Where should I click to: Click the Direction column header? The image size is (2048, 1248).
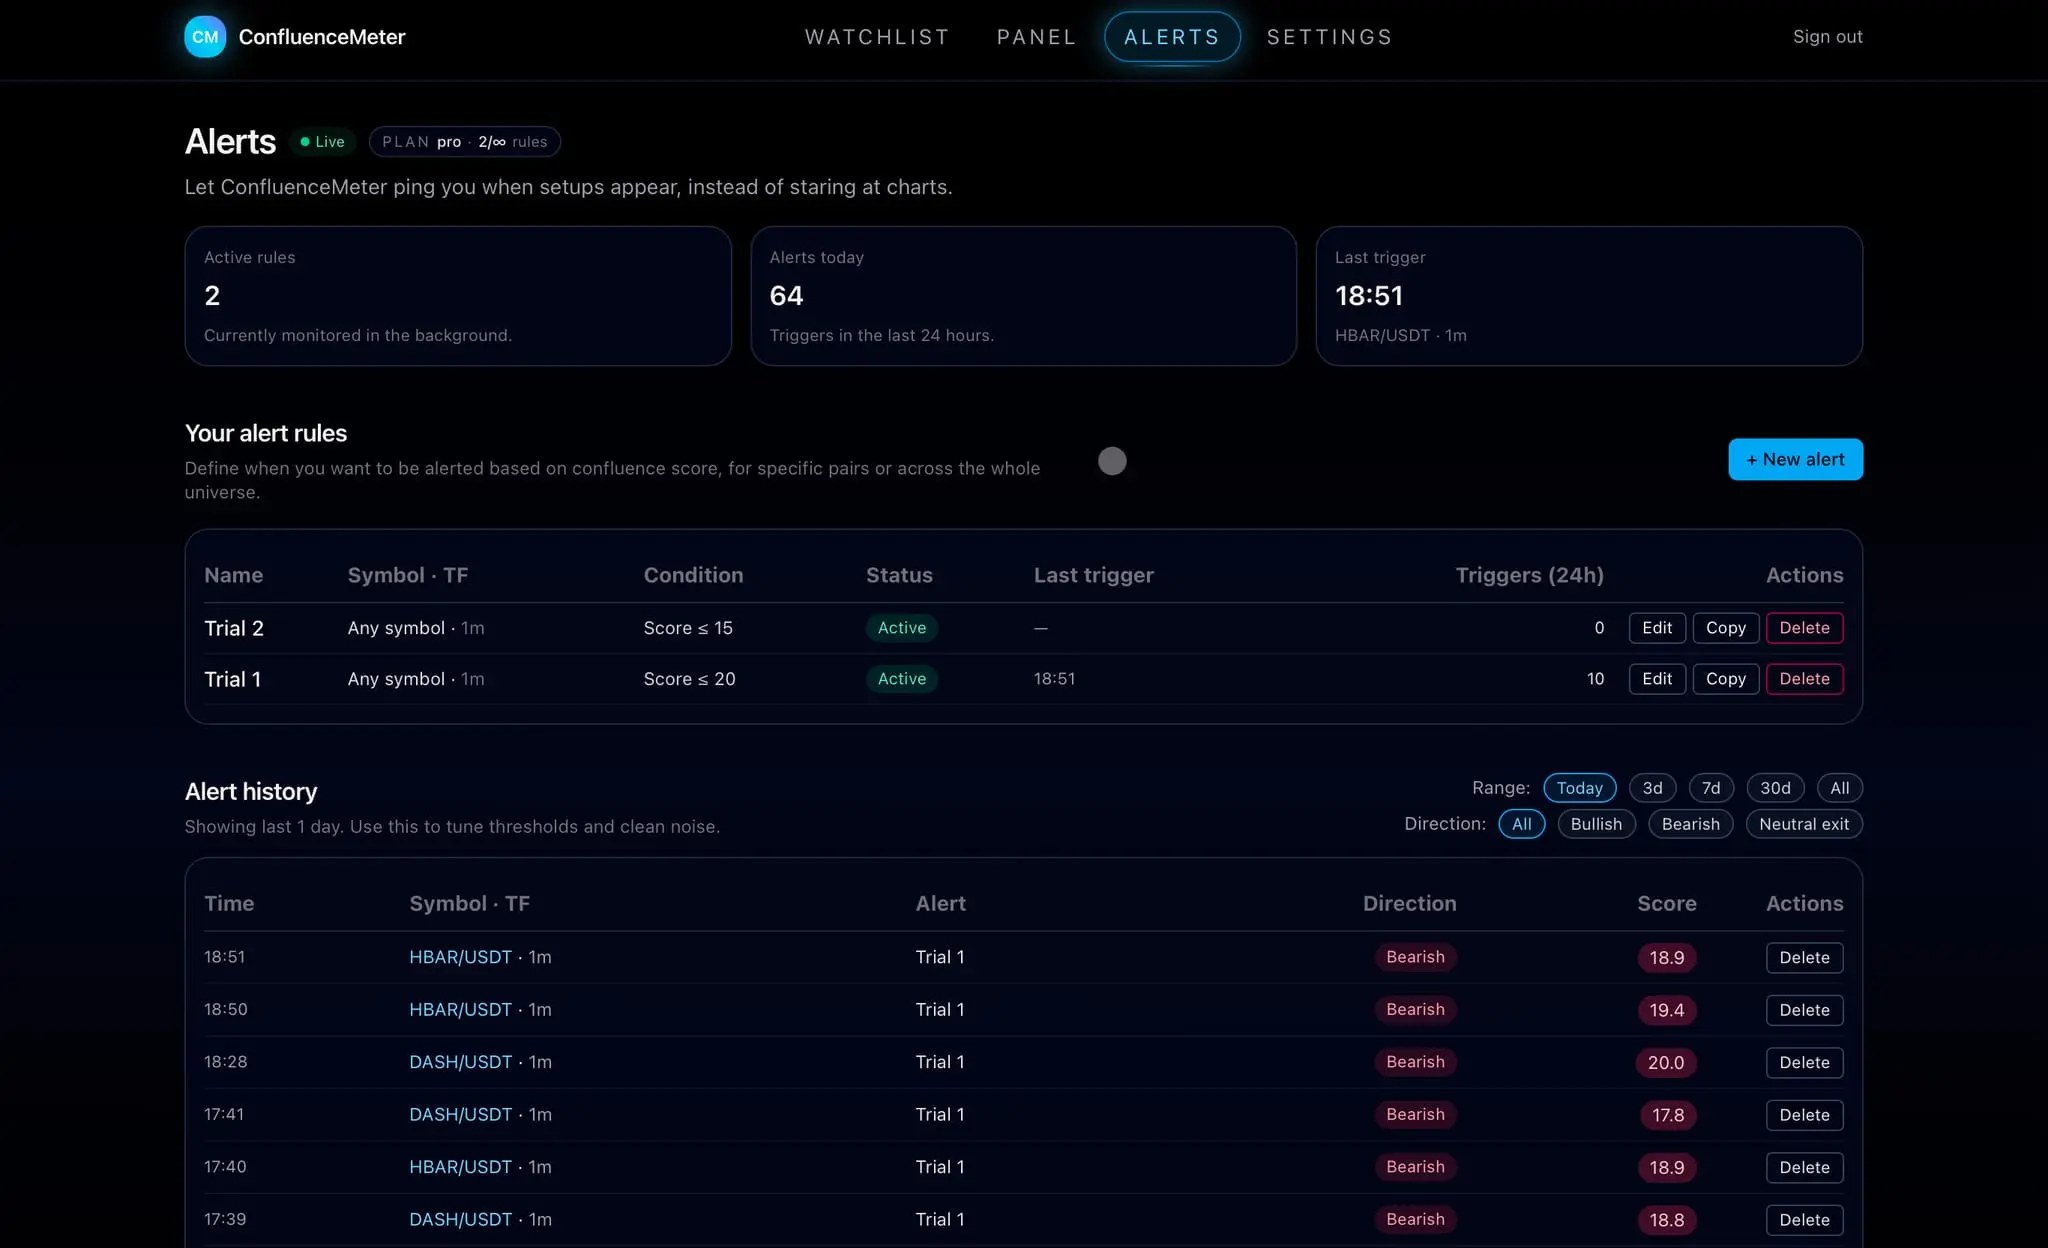[x=1409, y=903]
